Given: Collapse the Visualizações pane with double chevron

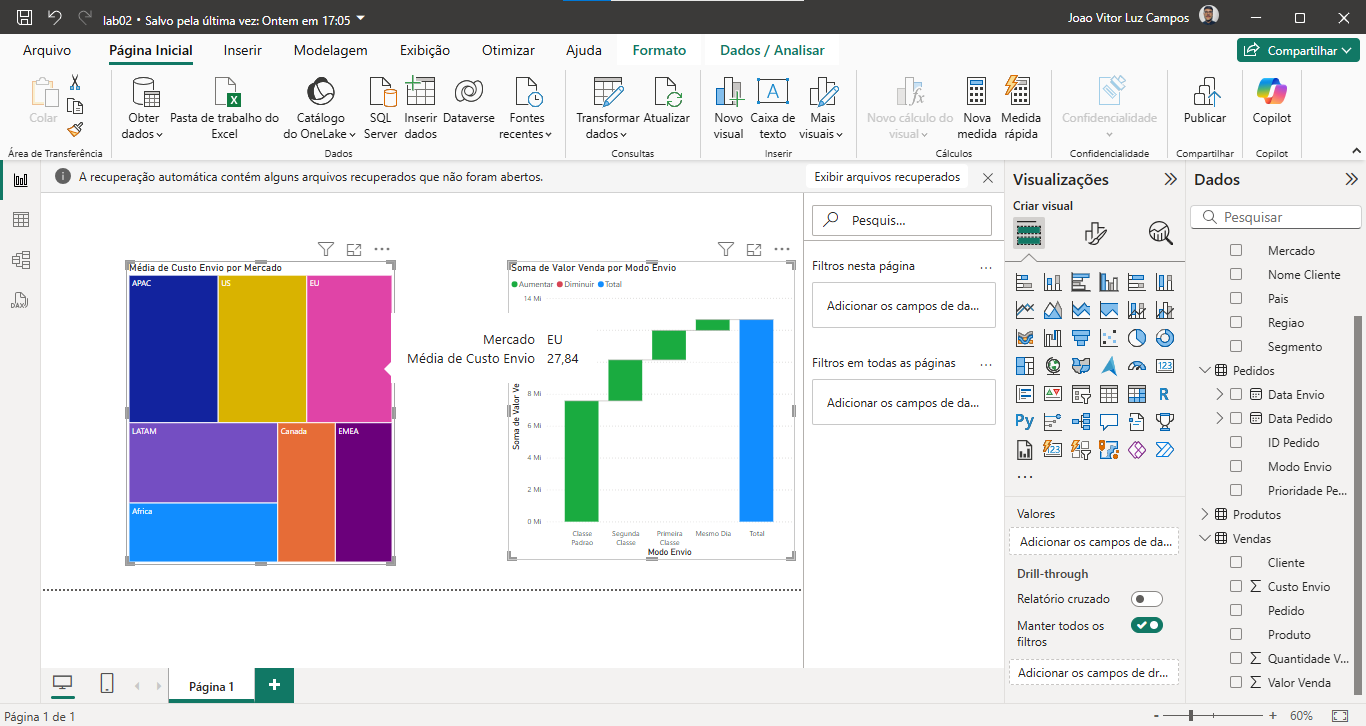Looking at the screenshot, I should (1170, 180).
